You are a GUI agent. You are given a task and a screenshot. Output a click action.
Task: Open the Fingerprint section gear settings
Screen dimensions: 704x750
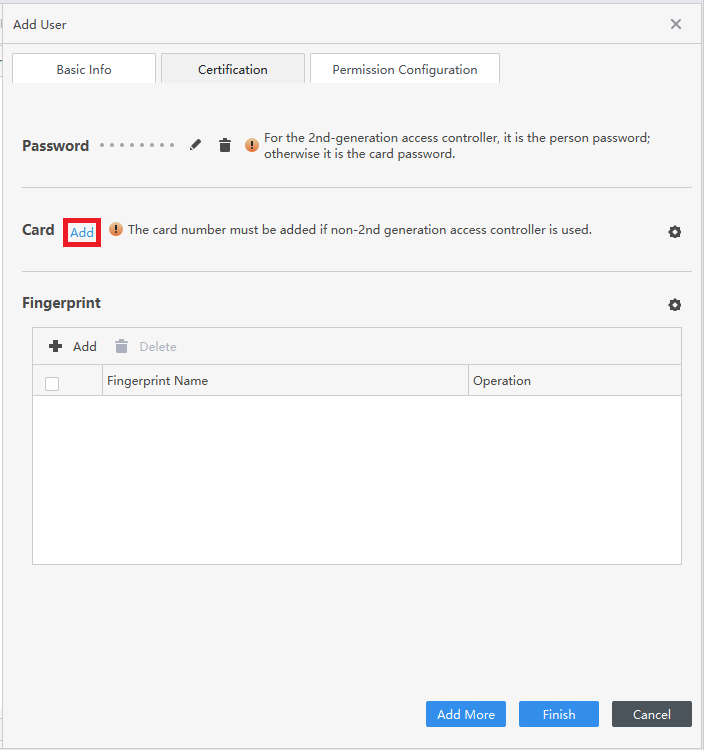click(675, 305)
